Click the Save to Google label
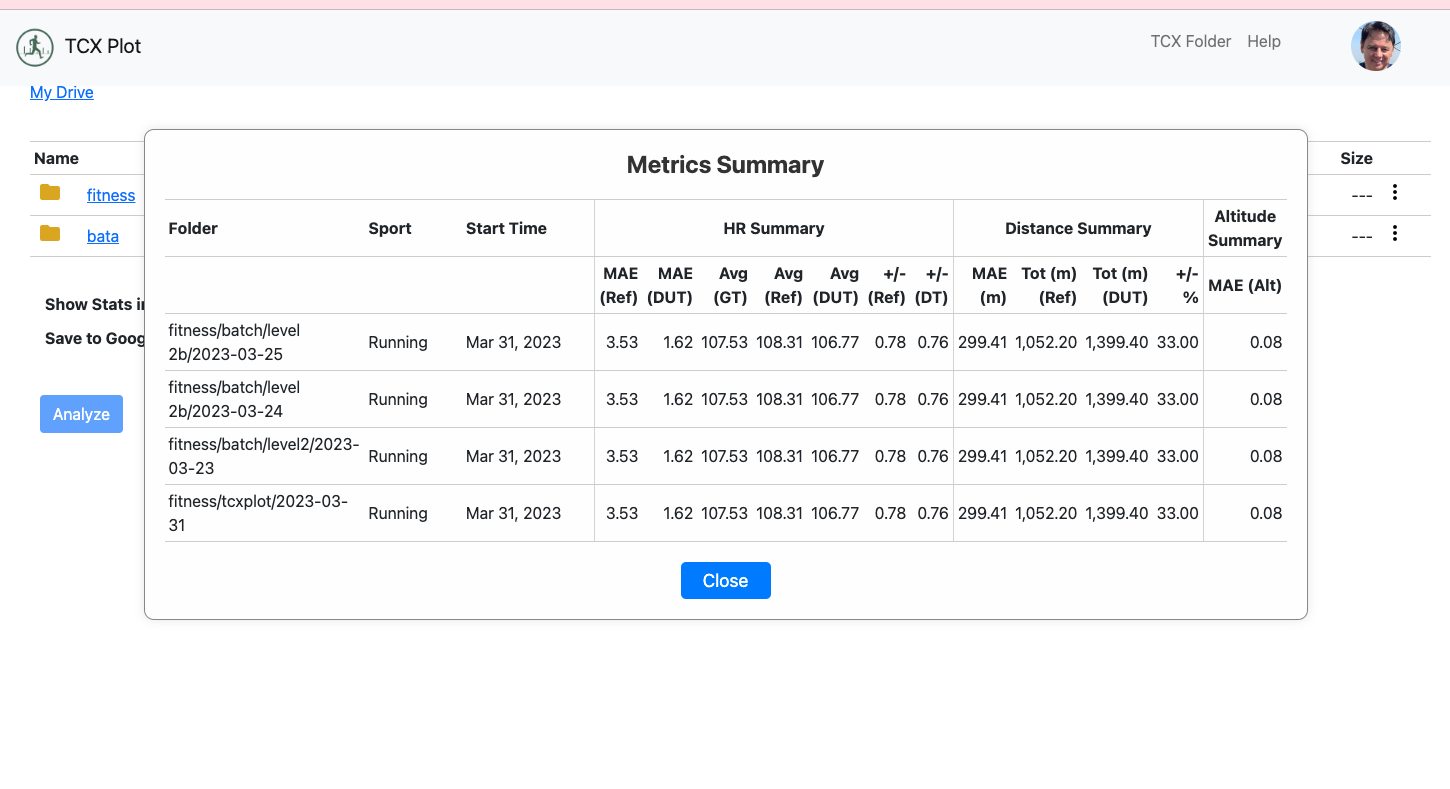This screenshot has width=1450, height=789. [x=95, y=338]
